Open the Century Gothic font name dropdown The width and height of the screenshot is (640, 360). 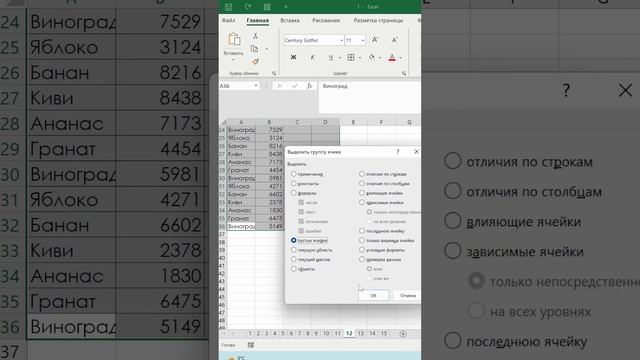click(341, 40)
